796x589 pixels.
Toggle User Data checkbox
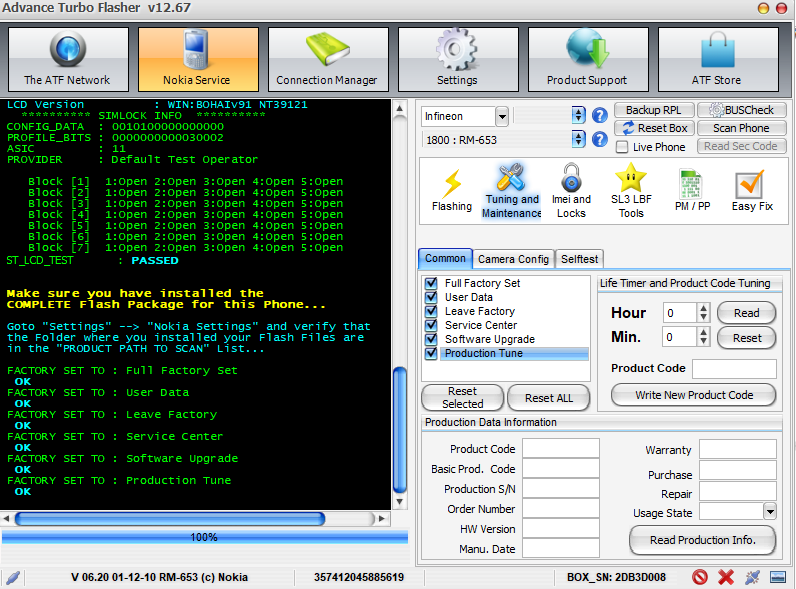tap(432, 297)
